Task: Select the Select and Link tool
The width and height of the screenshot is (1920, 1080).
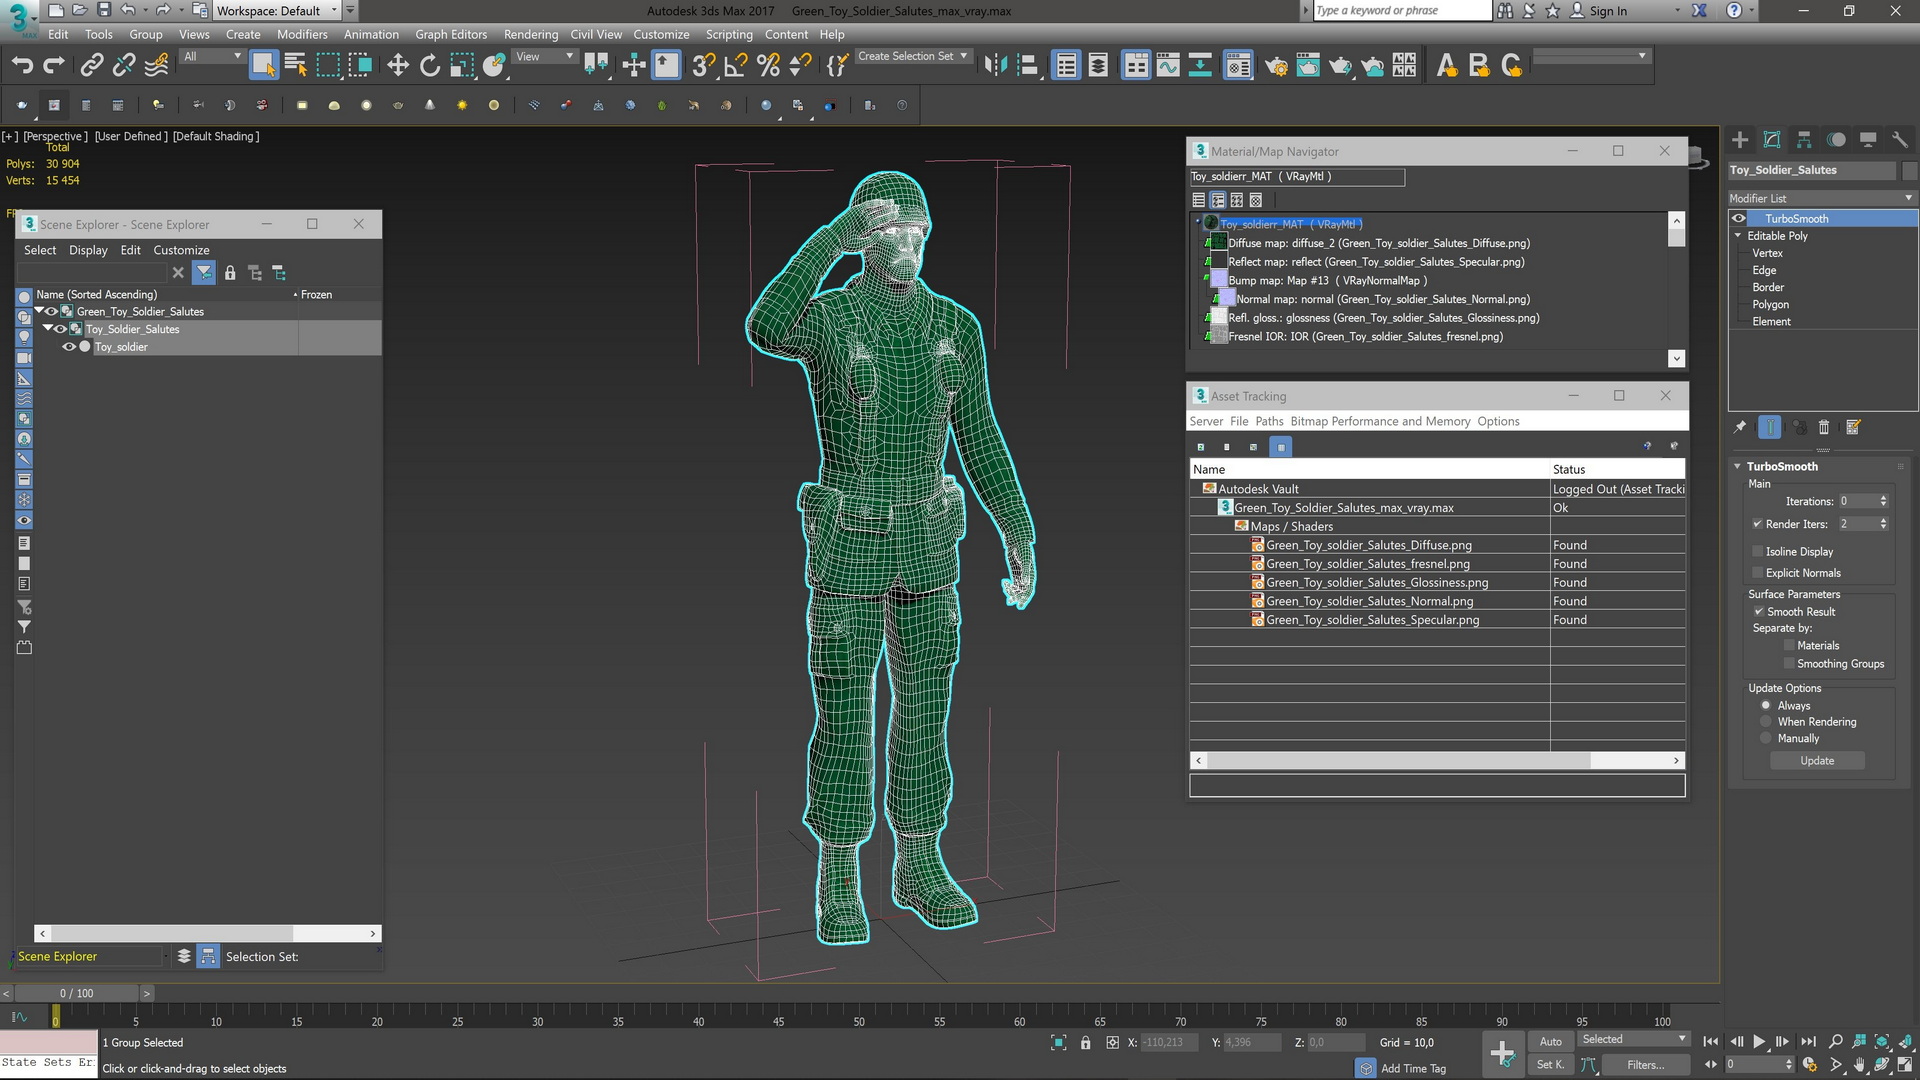Action: tap(91, 65)
